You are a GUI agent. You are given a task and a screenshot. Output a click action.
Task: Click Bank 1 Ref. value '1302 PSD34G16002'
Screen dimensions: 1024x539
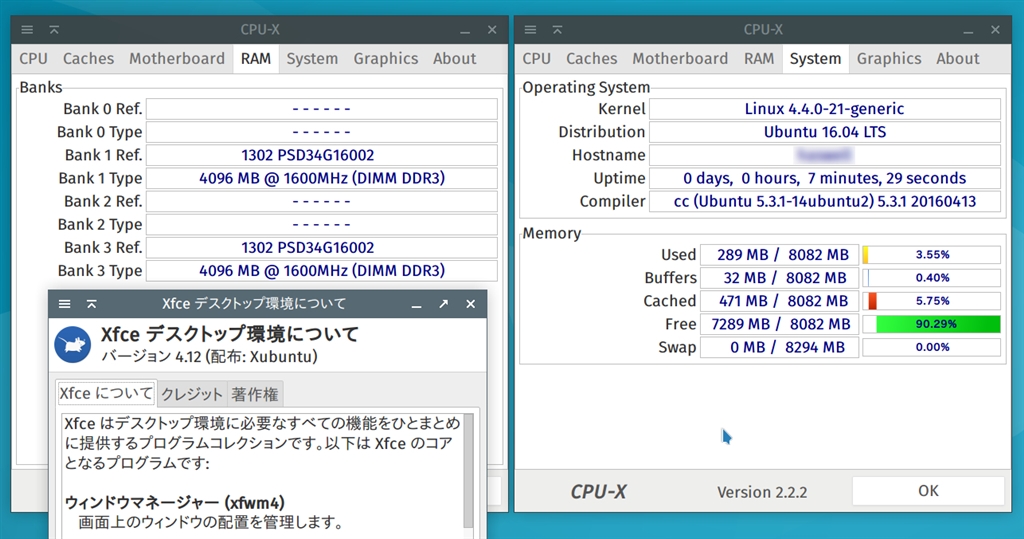(x=321, y=155)
